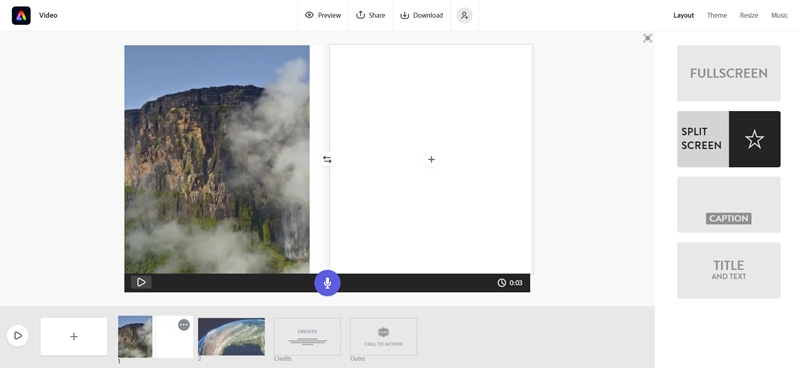Click the Download button
The image size is (800, 368).
coord(421,15)
